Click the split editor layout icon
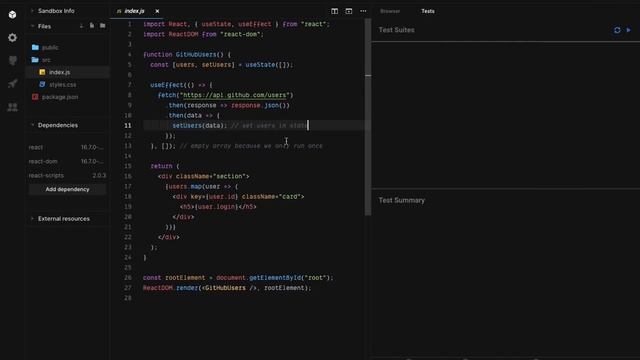The width and height of the screenshot is (640, 360). tap(334, 11)
